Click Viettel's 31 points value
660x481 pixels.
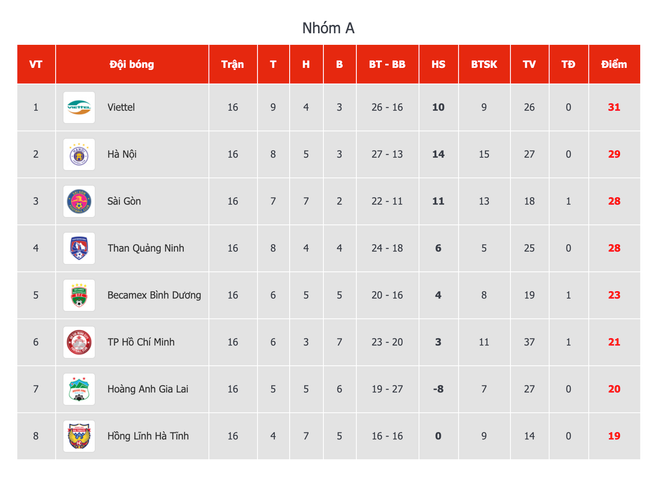pos(614,107)
